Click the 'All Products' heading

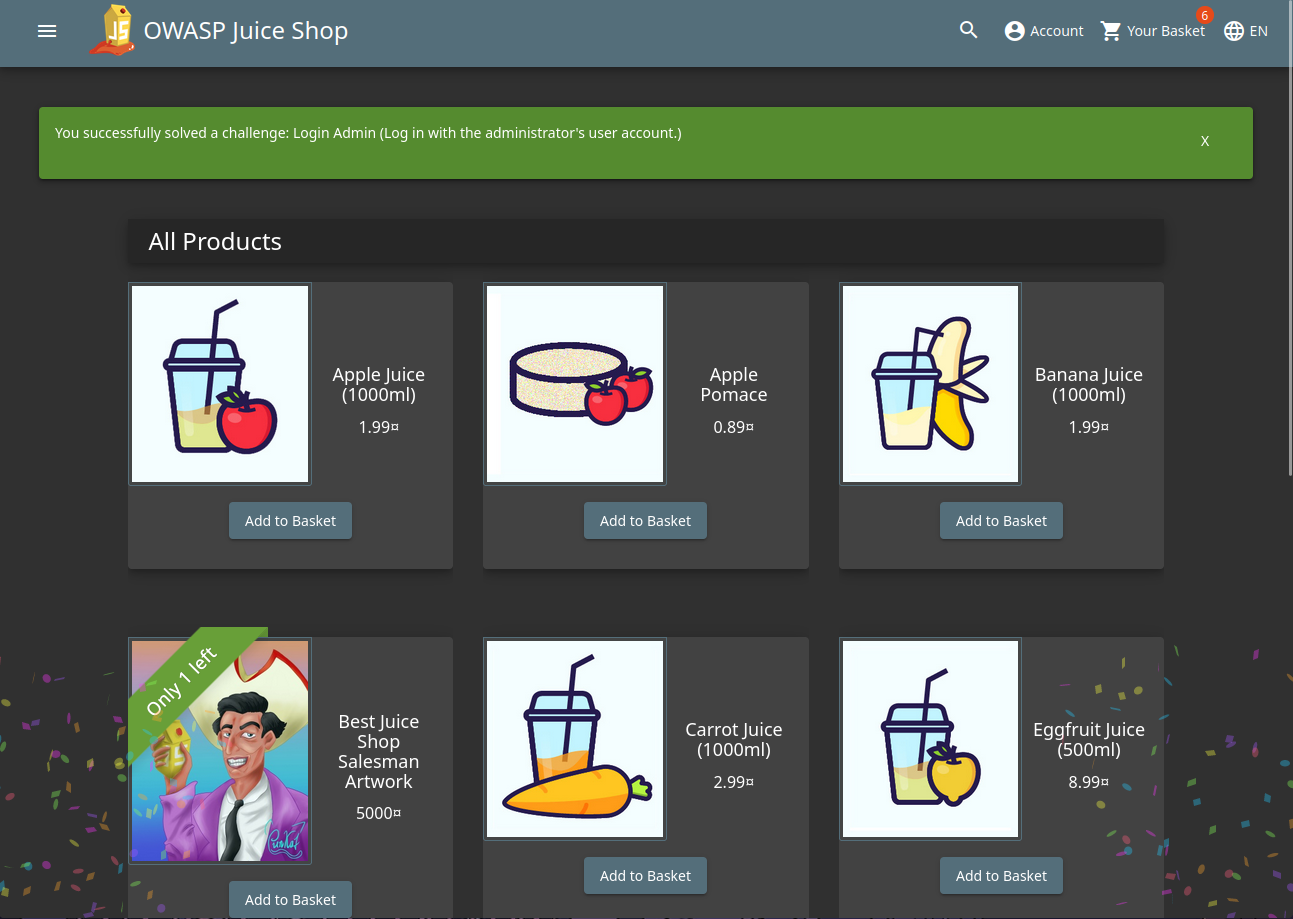click(x=215, y=242)
